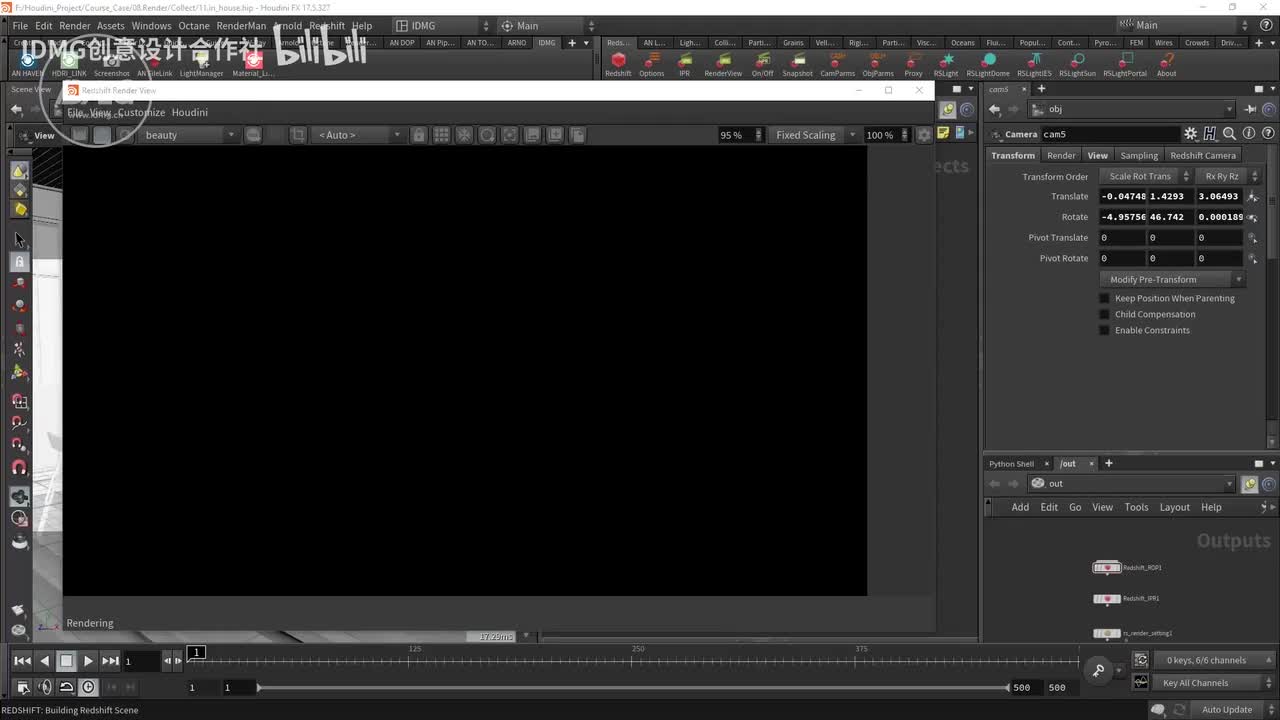Jump to first frame in playbar
Image resolution: width=1280 pixels, height=720 pixels.
tap(22, 661)
